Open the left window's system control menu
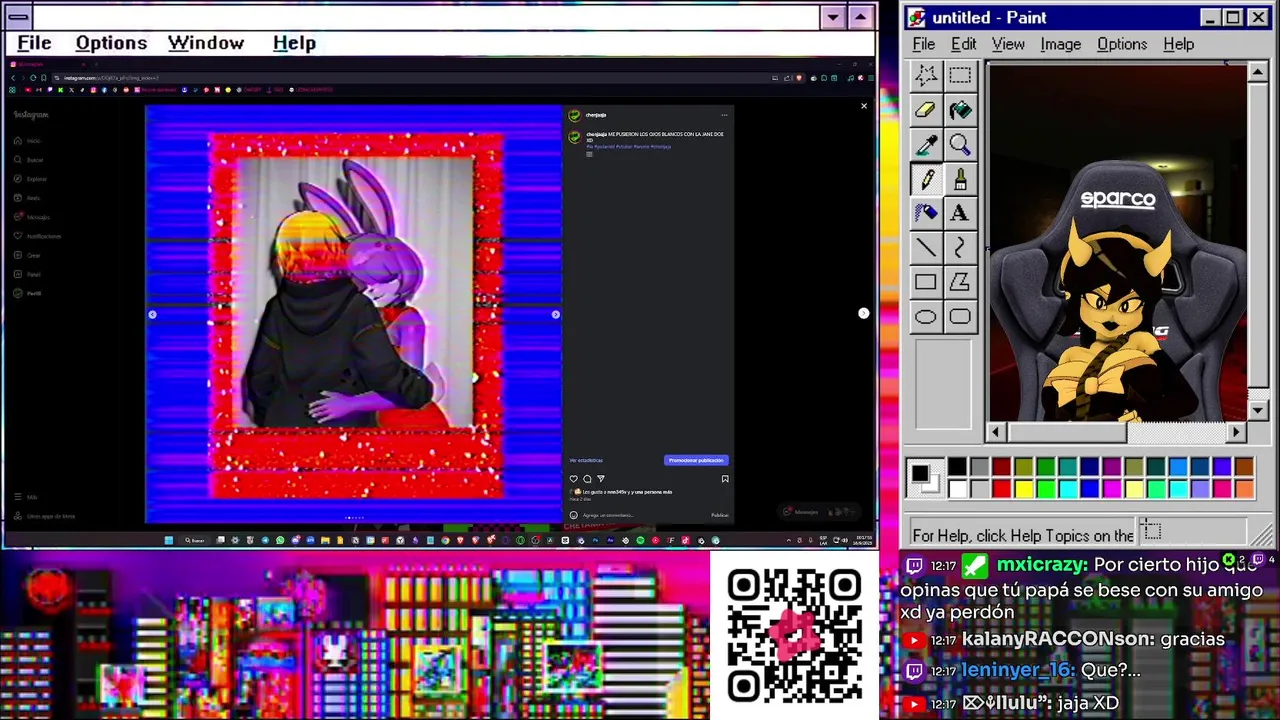Viewport: 1280px width, 720px height. point(17,17)
